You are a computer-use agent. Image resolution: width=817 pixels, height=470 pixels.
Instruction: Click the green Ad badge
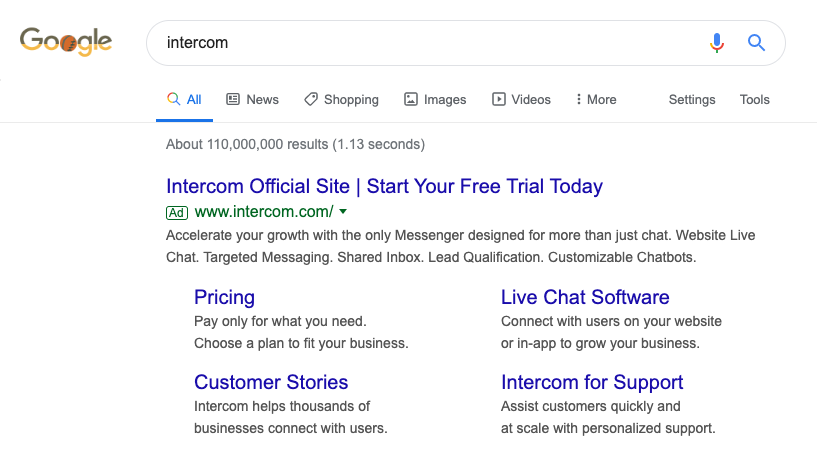[177, 212]
